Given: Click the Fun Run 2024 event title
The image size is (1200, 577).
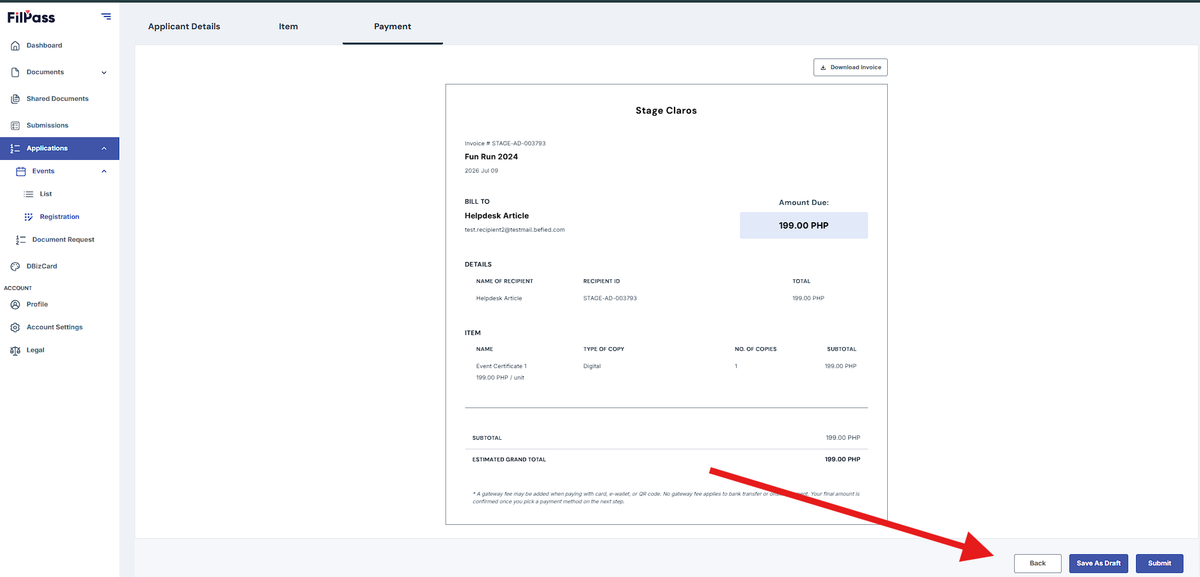Looking at the screenshot, I should 491,157.
